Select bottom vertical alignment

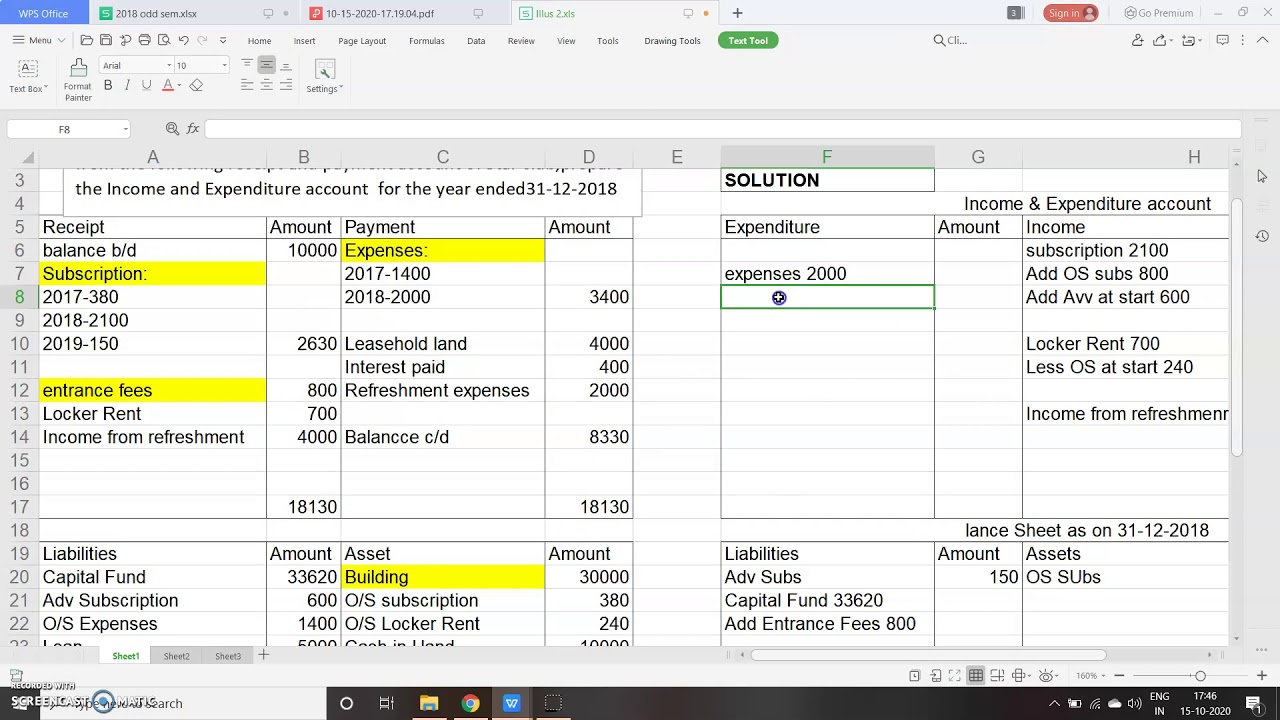pyautogui.click(x=286, y=65)
